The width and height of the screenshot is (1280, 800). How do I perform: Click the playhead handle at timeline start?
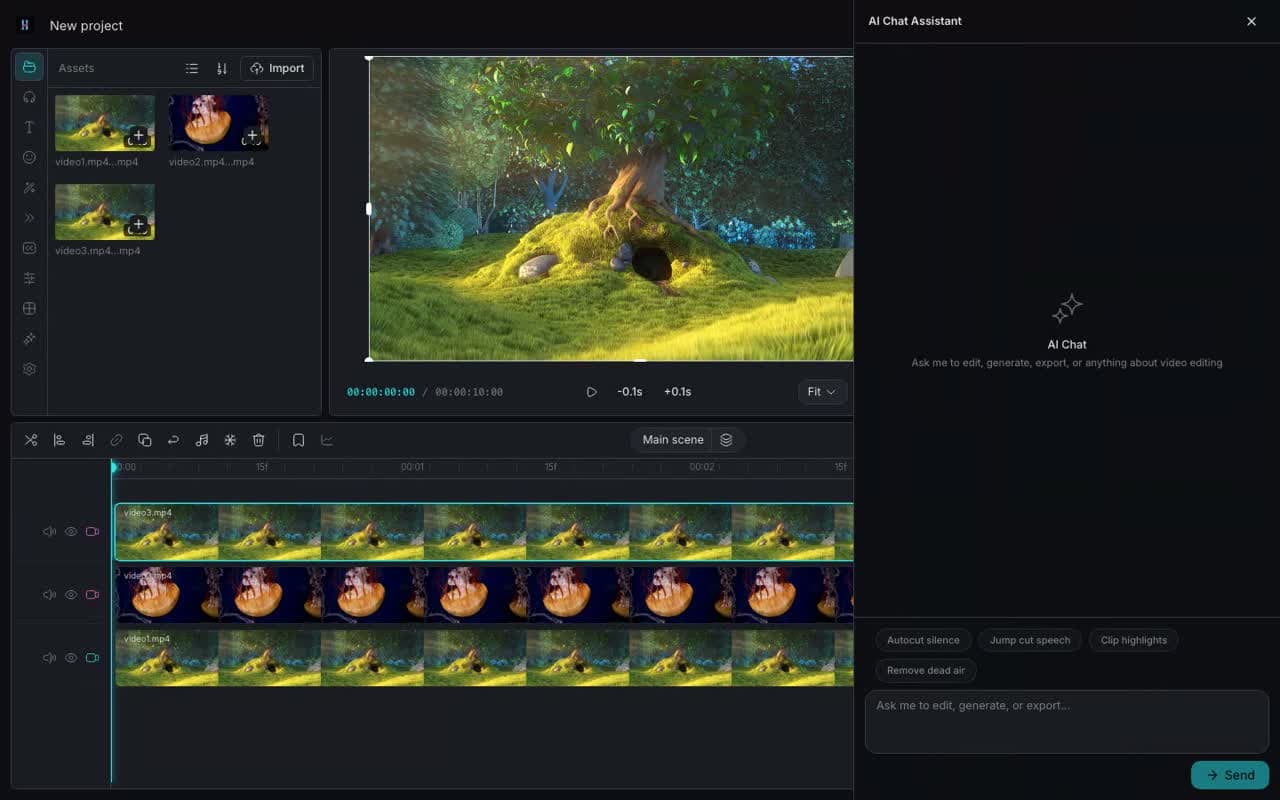(x=113, y=466)
